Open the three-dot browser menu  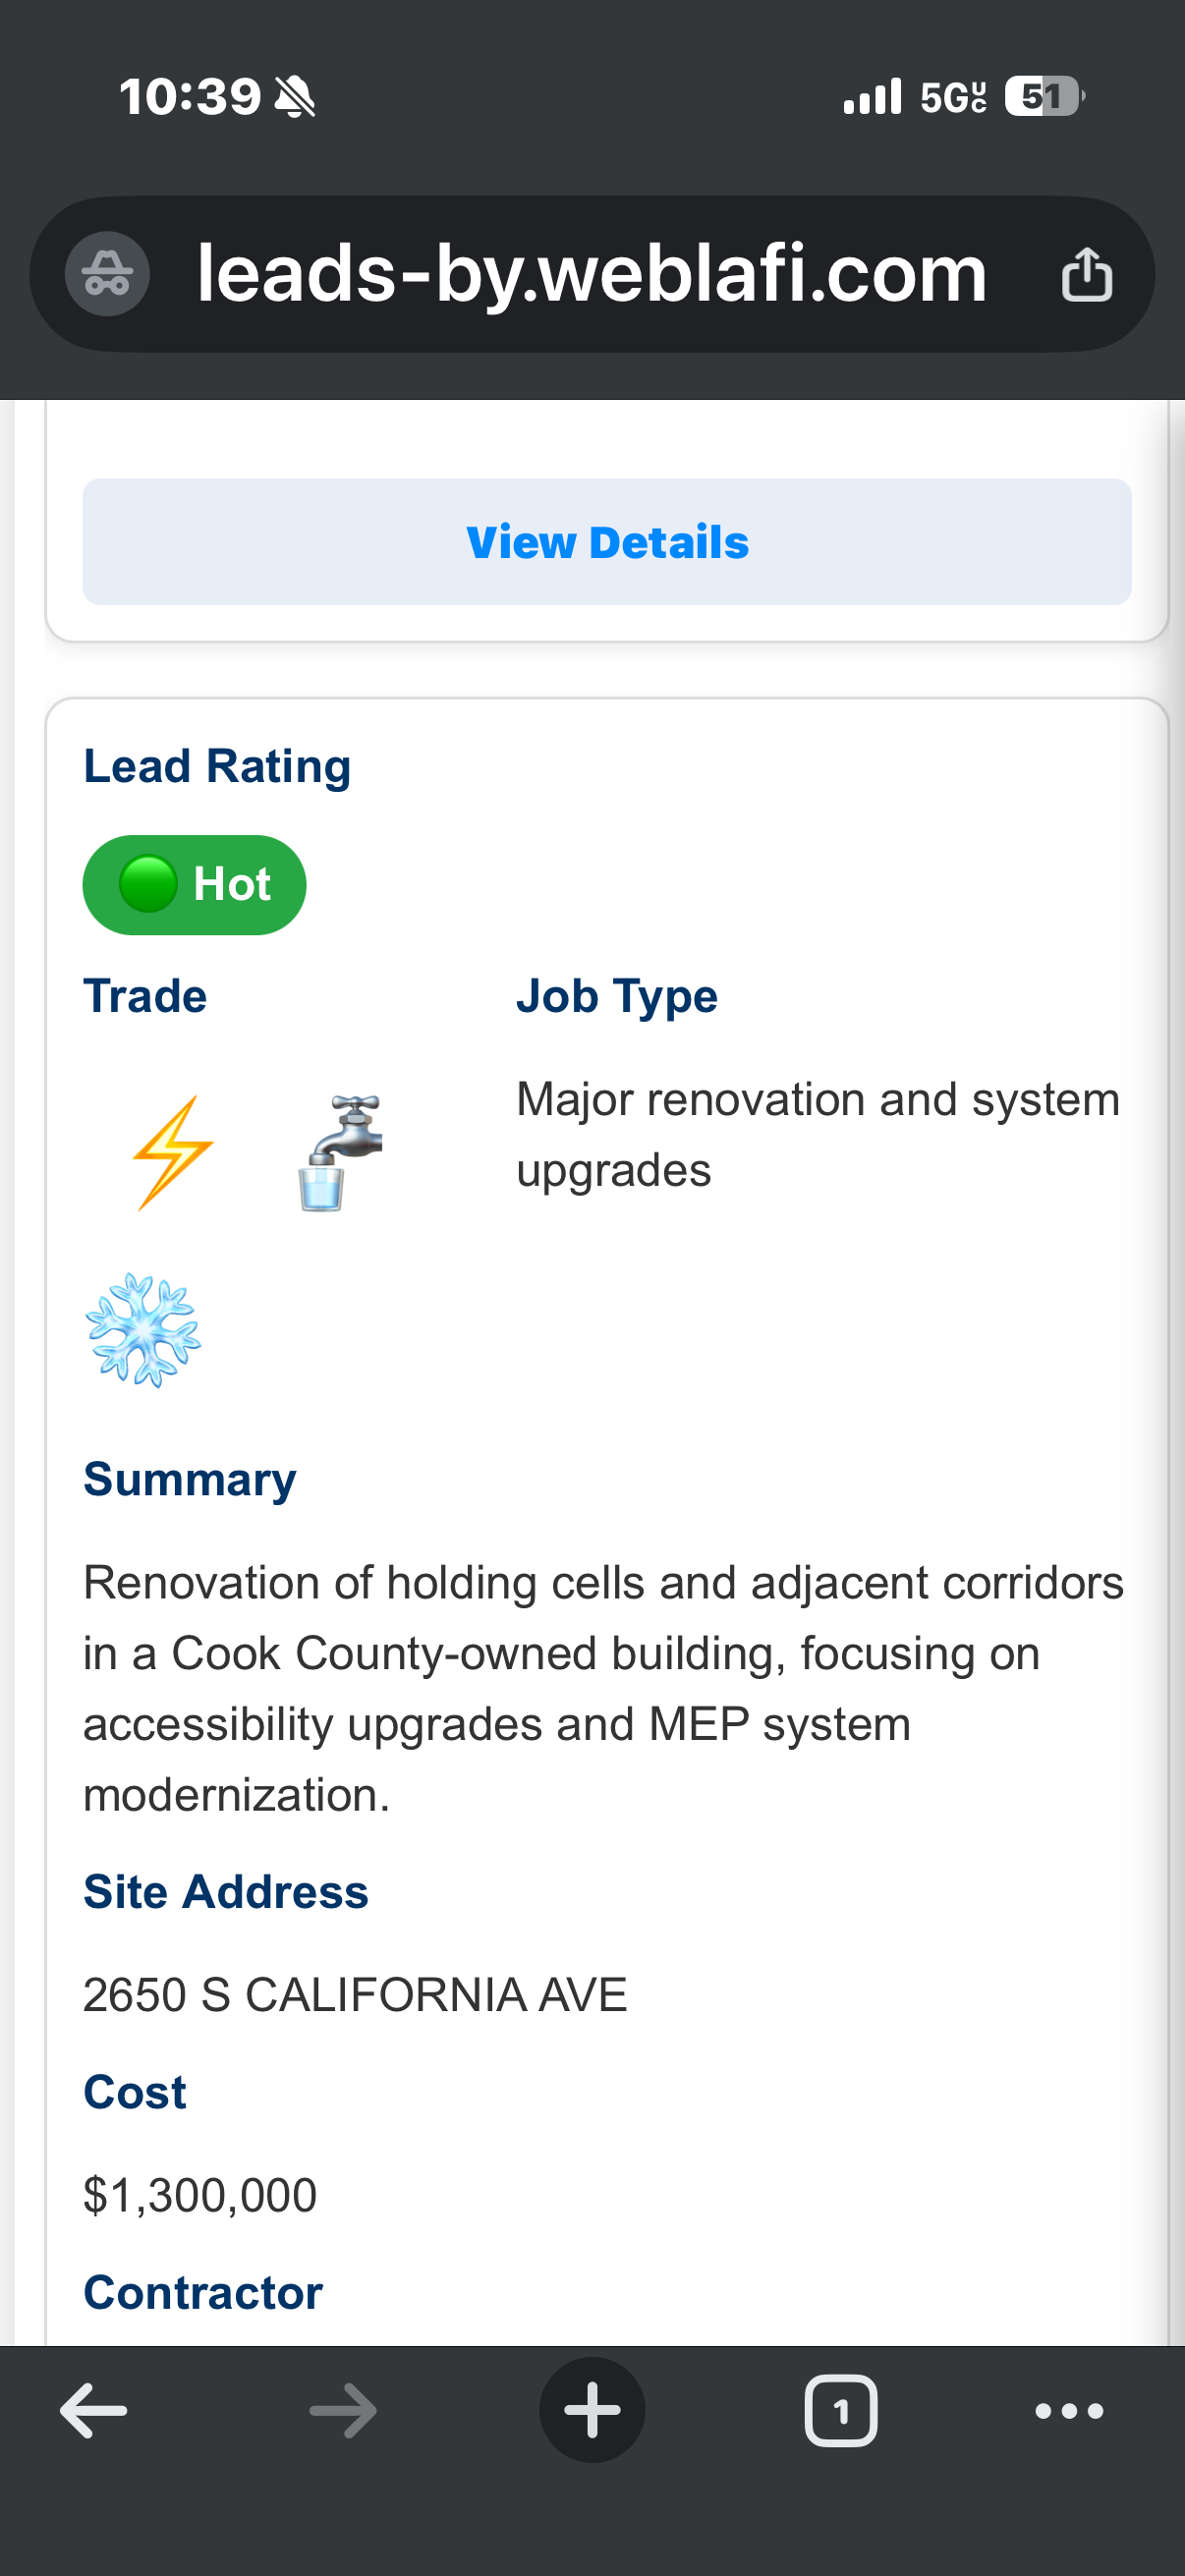pos(1069,2411)
